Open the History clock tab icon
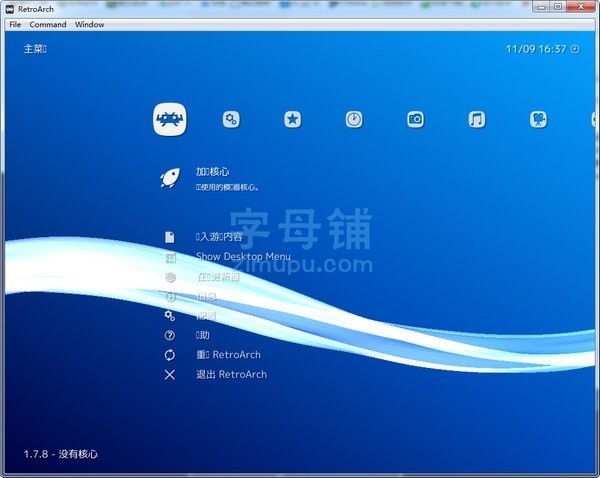Image resolution: width=600 pixels, height=478 pixels. [354, 119]
